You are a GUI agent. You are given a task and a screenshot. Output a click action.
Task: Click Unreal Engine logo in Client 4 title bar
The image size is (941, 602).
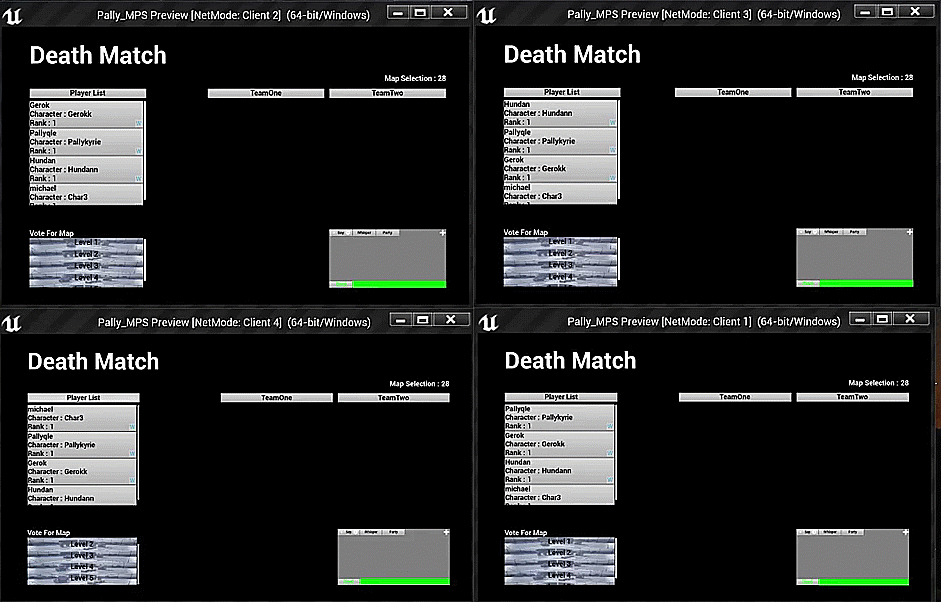click(11, 323)
